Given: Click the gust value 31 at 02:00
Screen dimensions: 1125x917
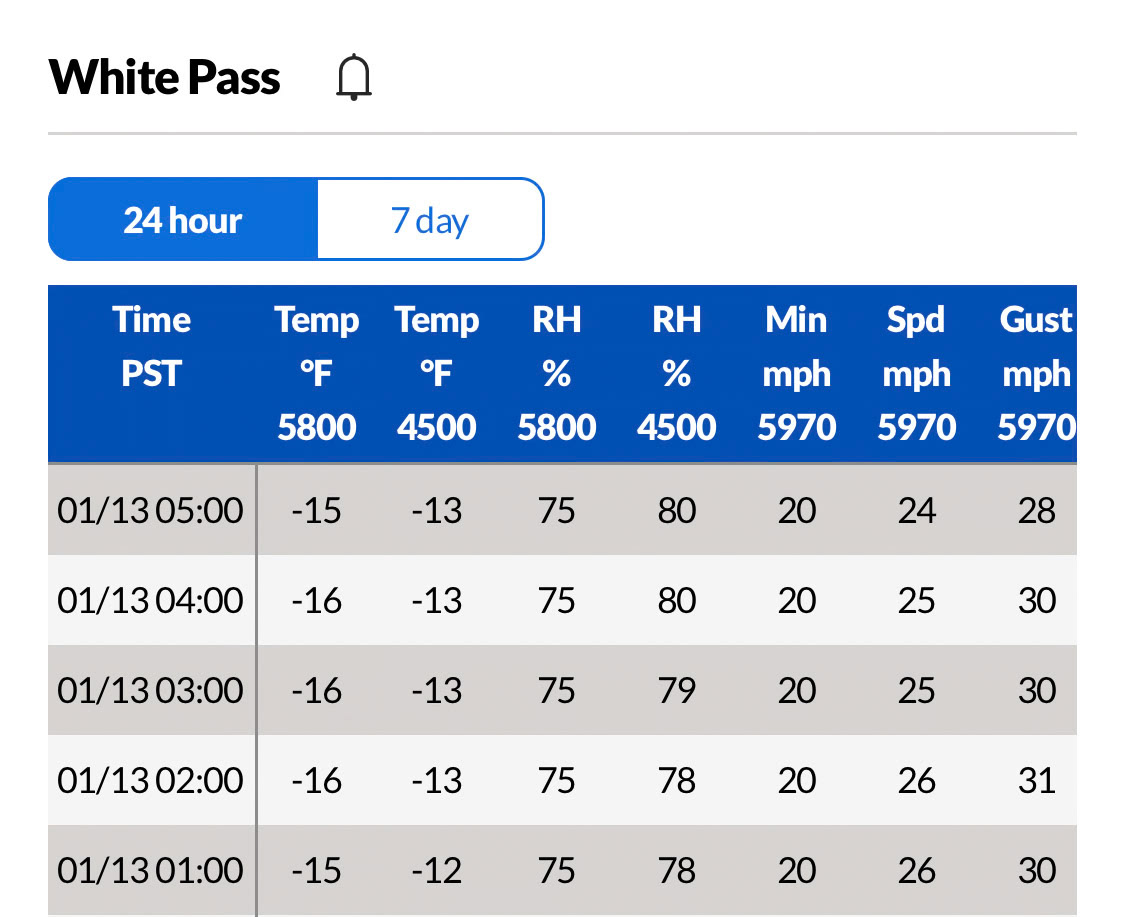Looking at the screenshot, I should tap(1037, 780).
